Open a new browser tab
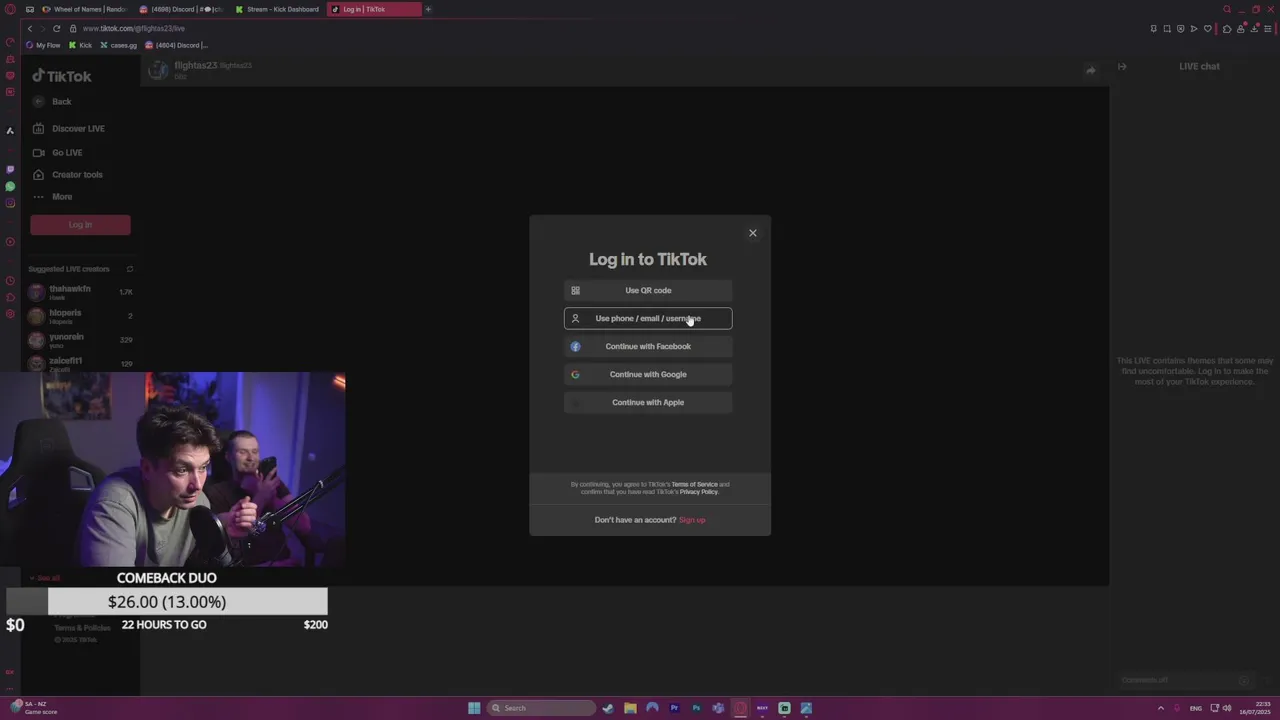This screenshot has height=720, width=1280. (428, 9)
